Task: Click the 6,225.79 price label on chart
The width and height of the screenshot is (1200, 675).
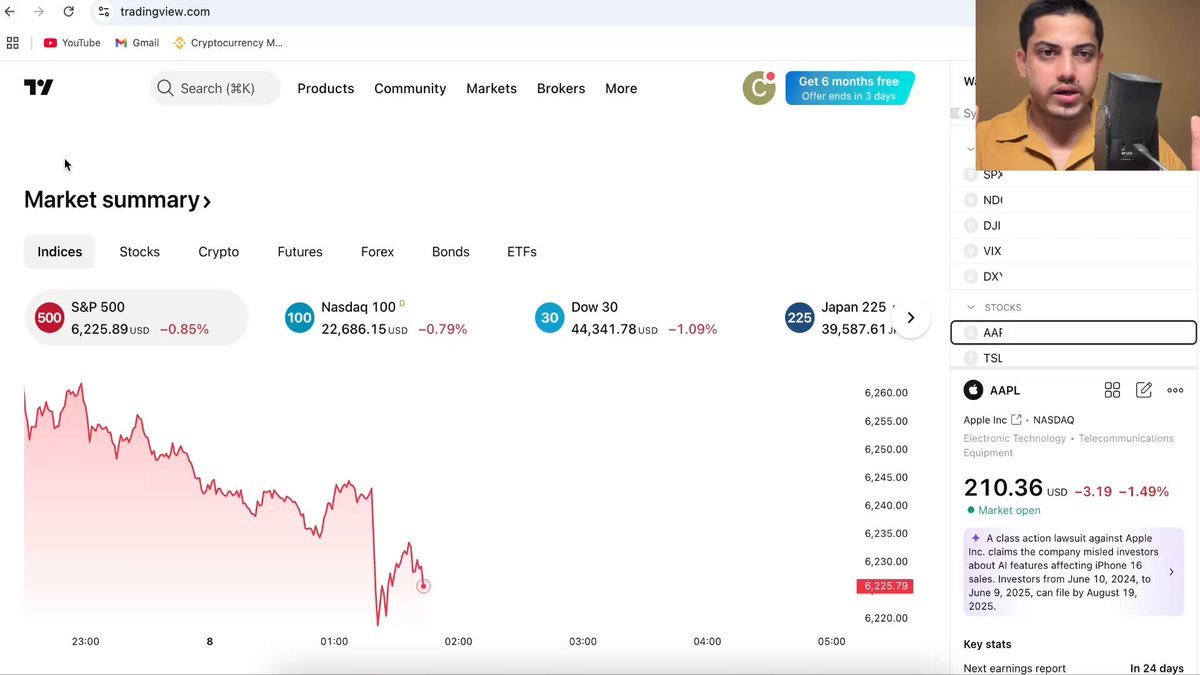Action: [885, 586]
